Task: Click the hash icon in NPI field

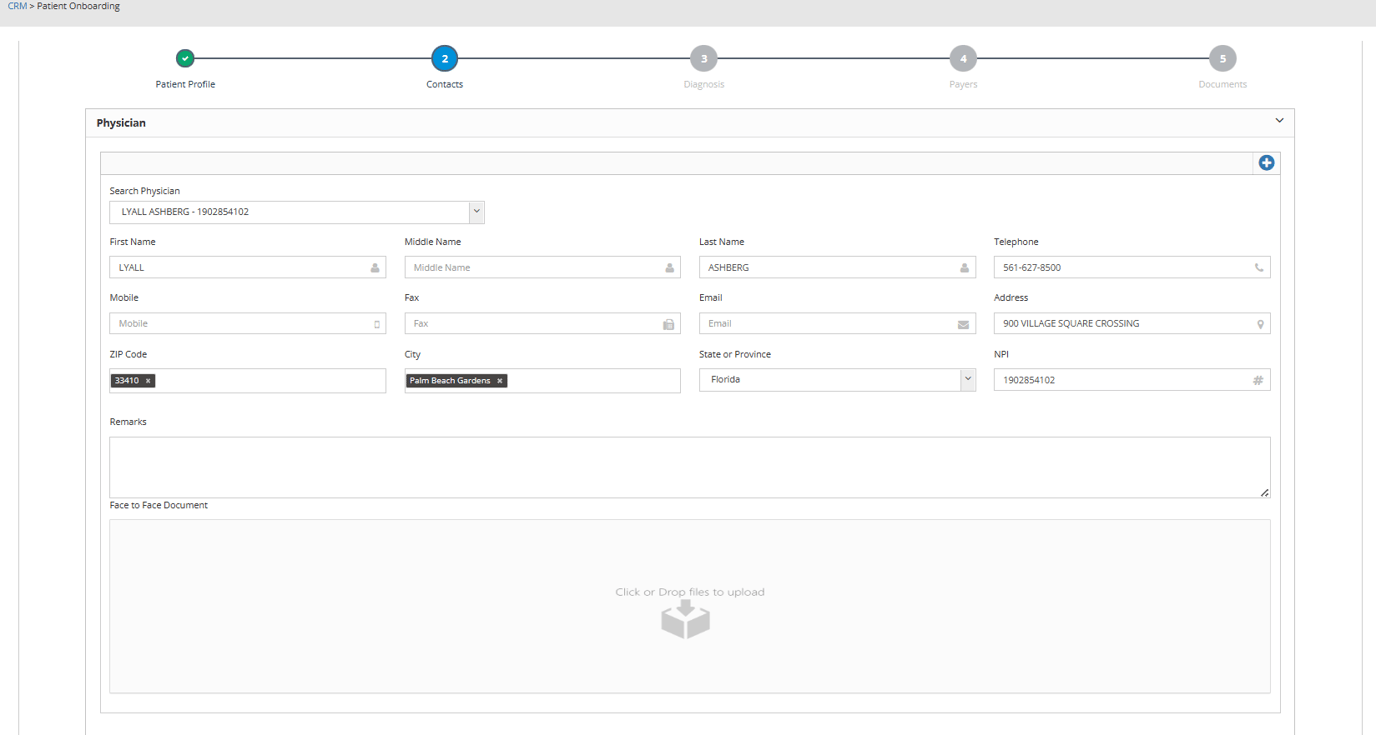Action: point(1258,380)
